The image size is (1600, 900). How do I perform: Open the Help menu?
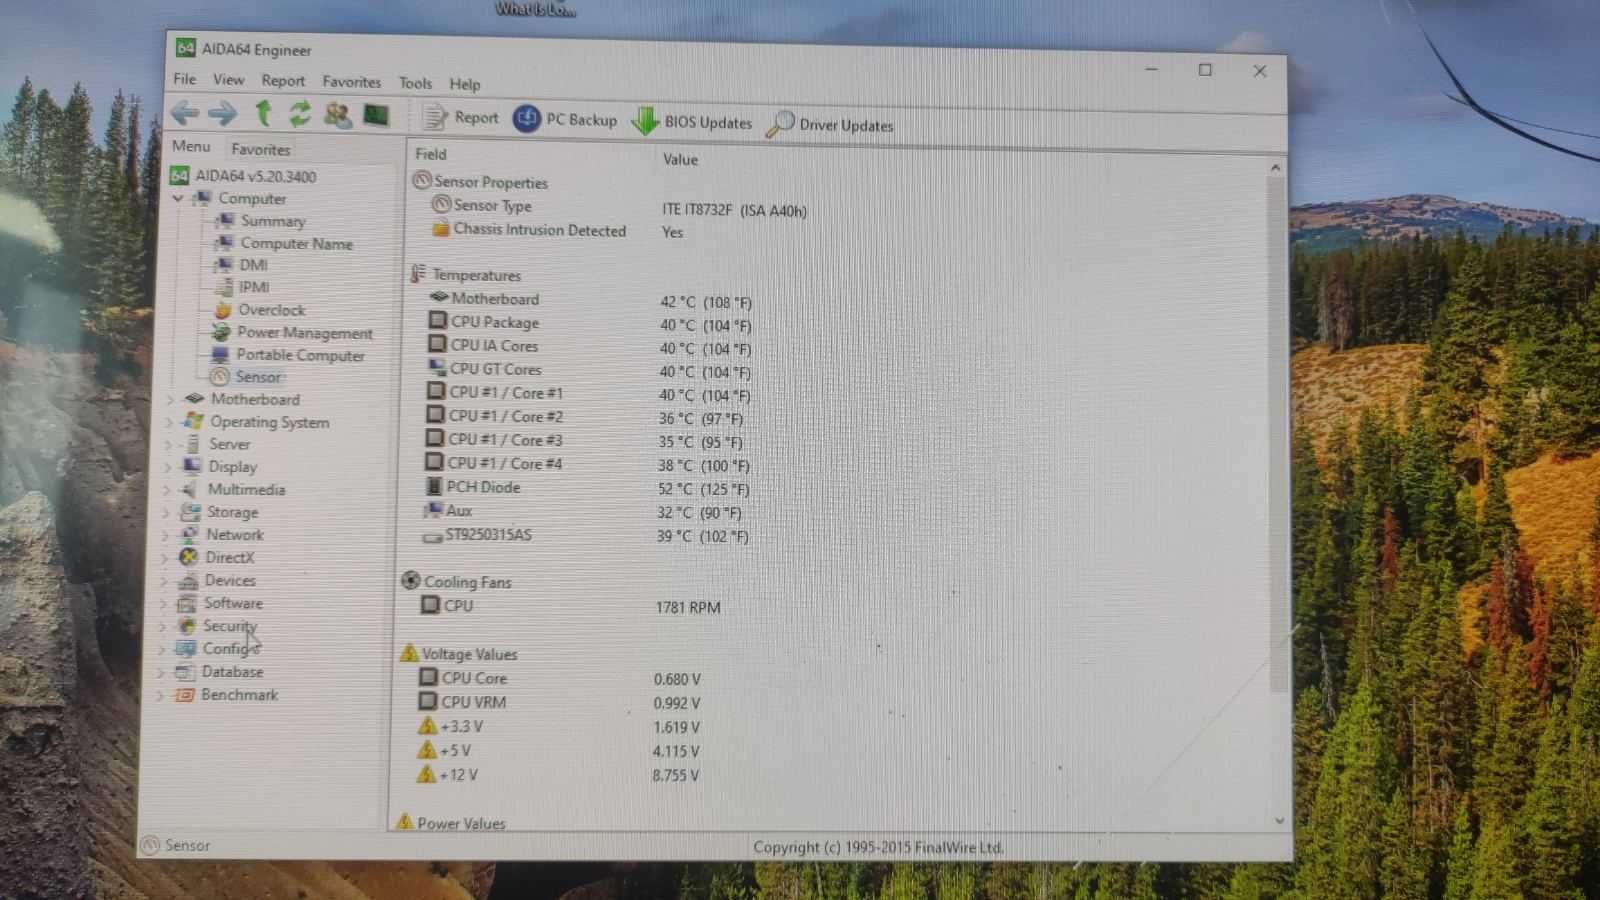point(464,84)
